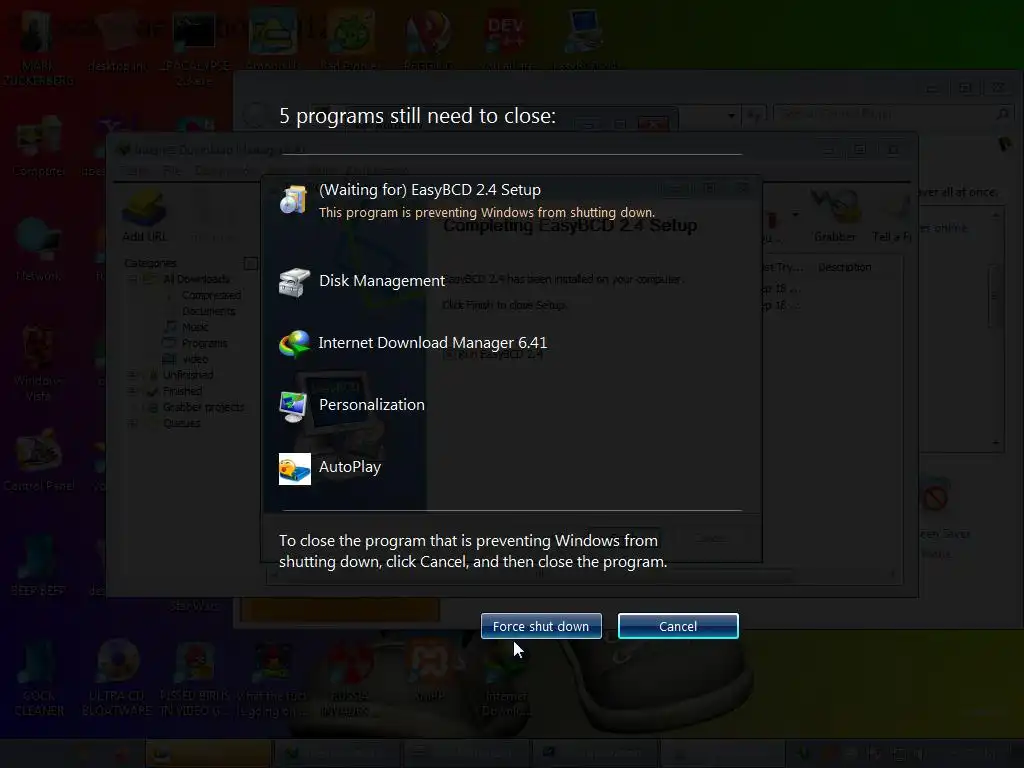Screen dimensions: 1024x768
Task: Click Add URL icon in IDM window
Action: [x=144, y=216]
